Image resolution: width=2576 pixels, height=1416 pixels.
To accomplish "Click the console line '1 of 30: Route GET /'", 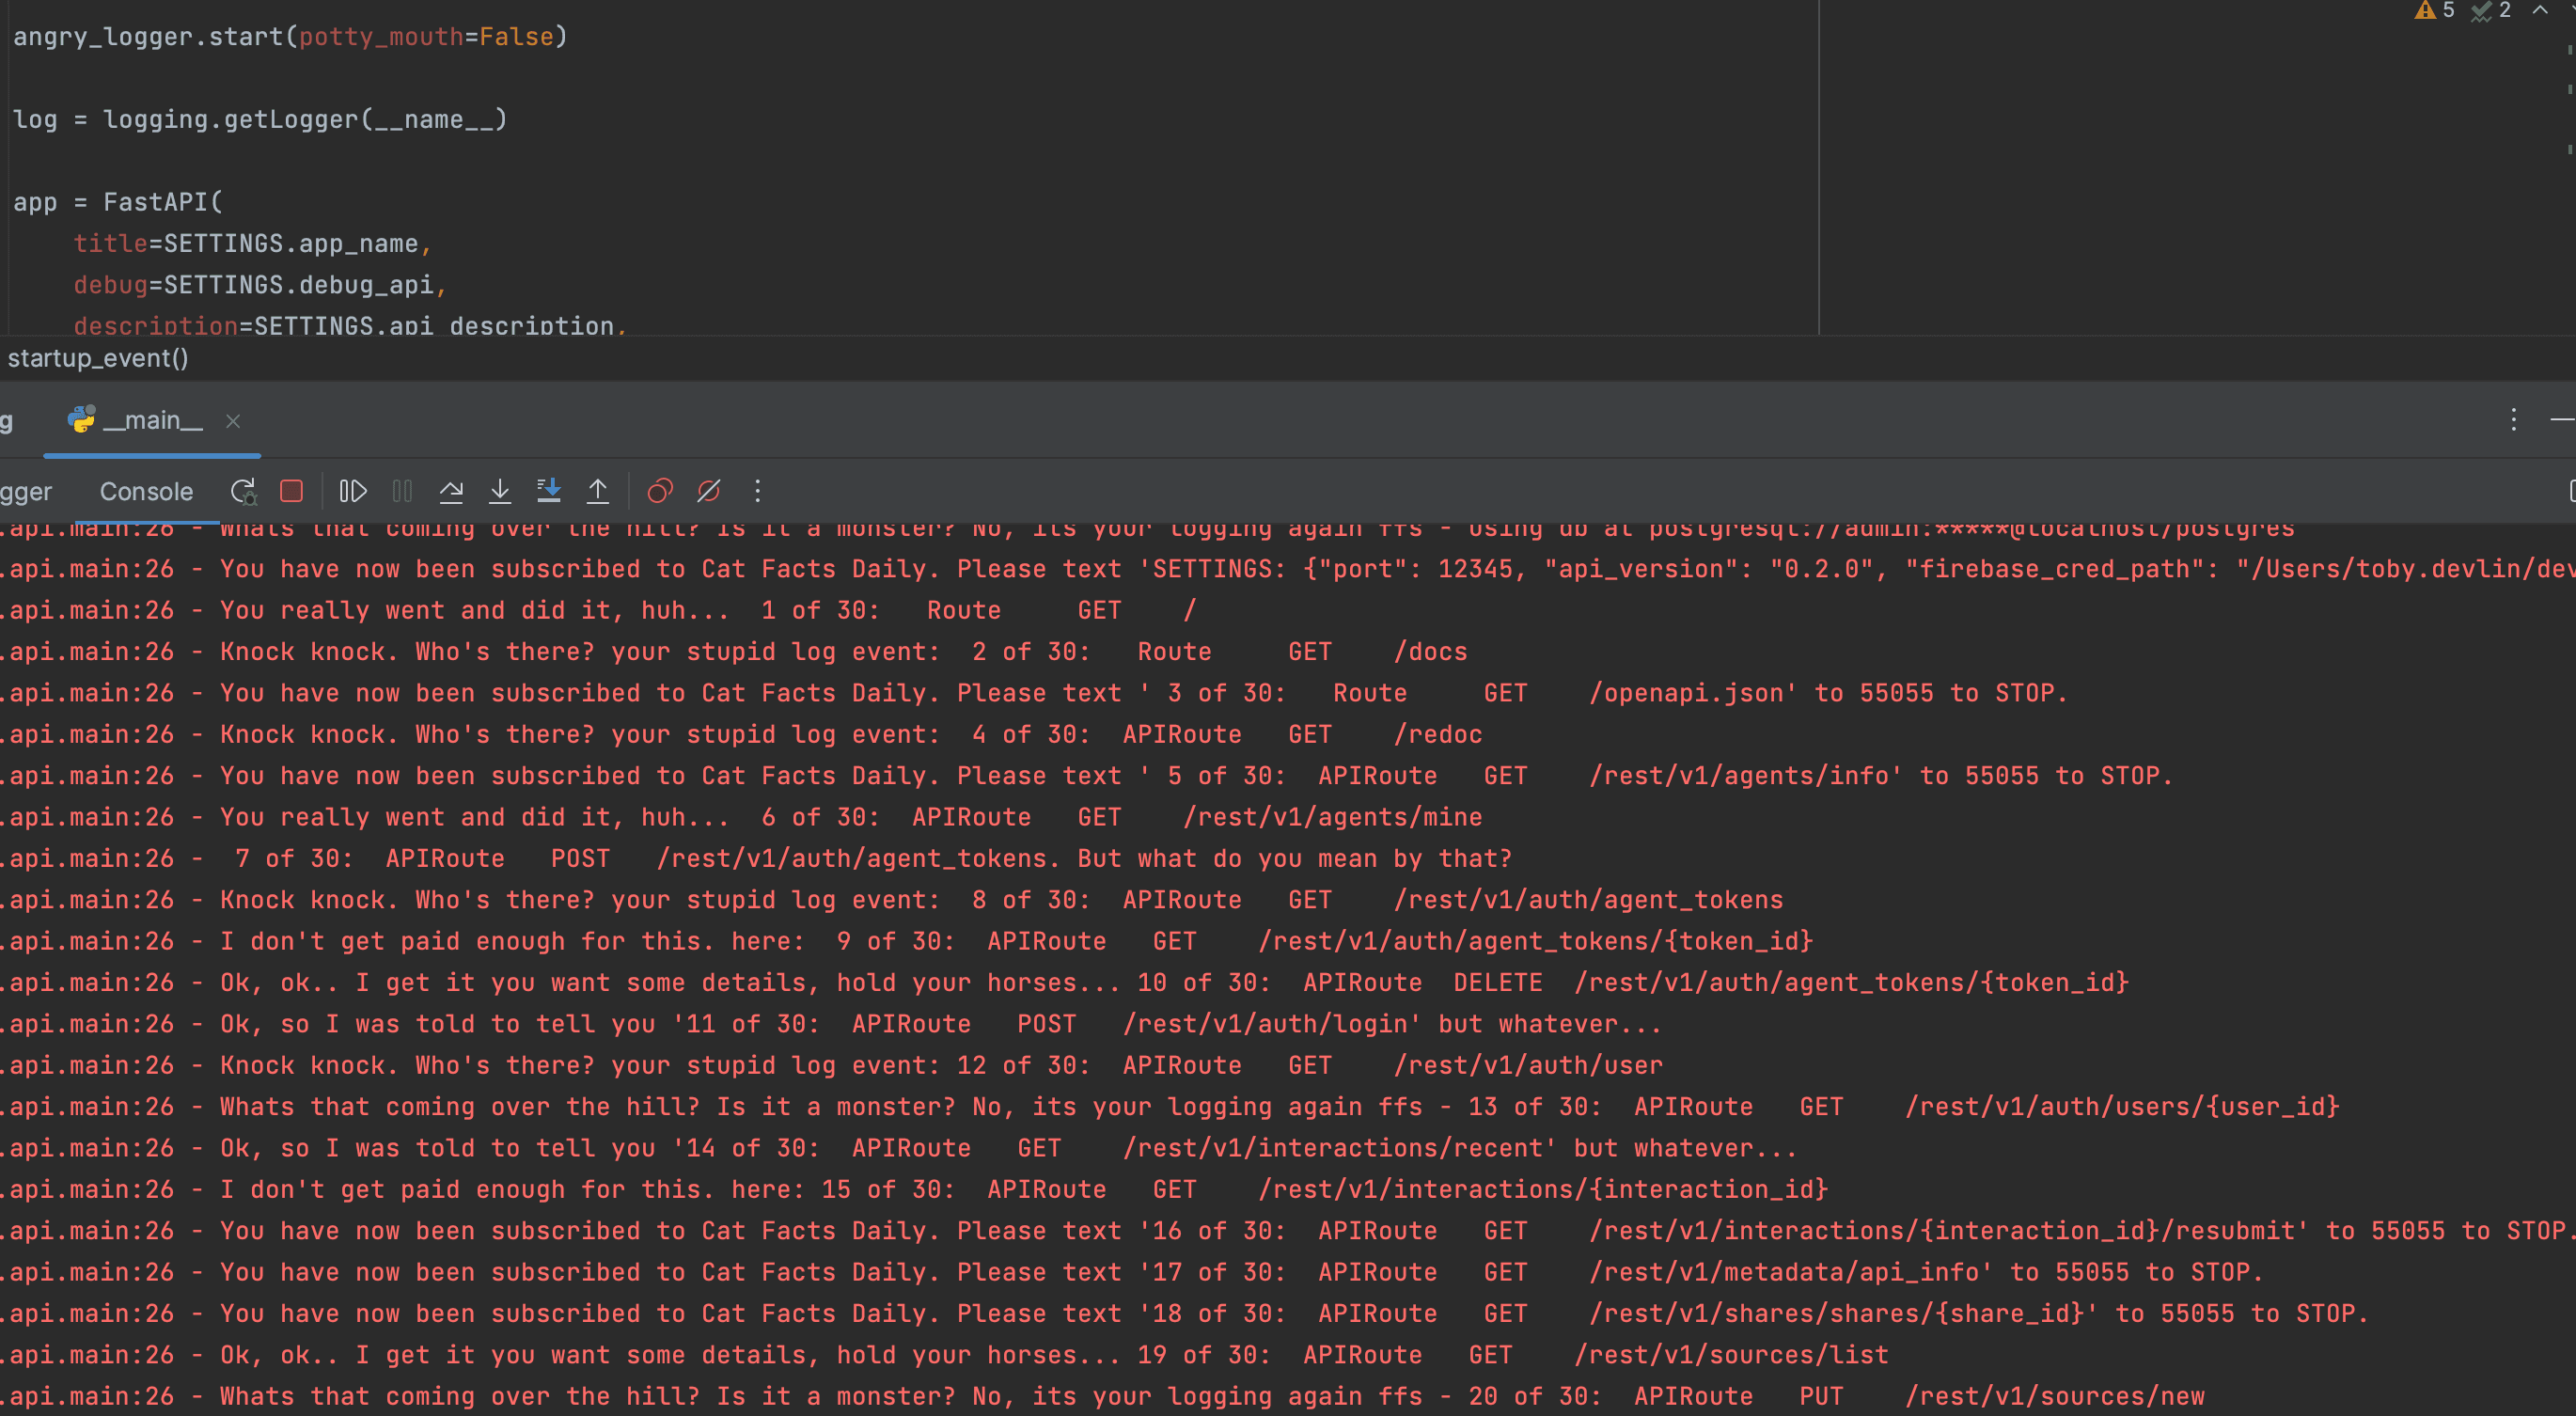I will [598, 610].
